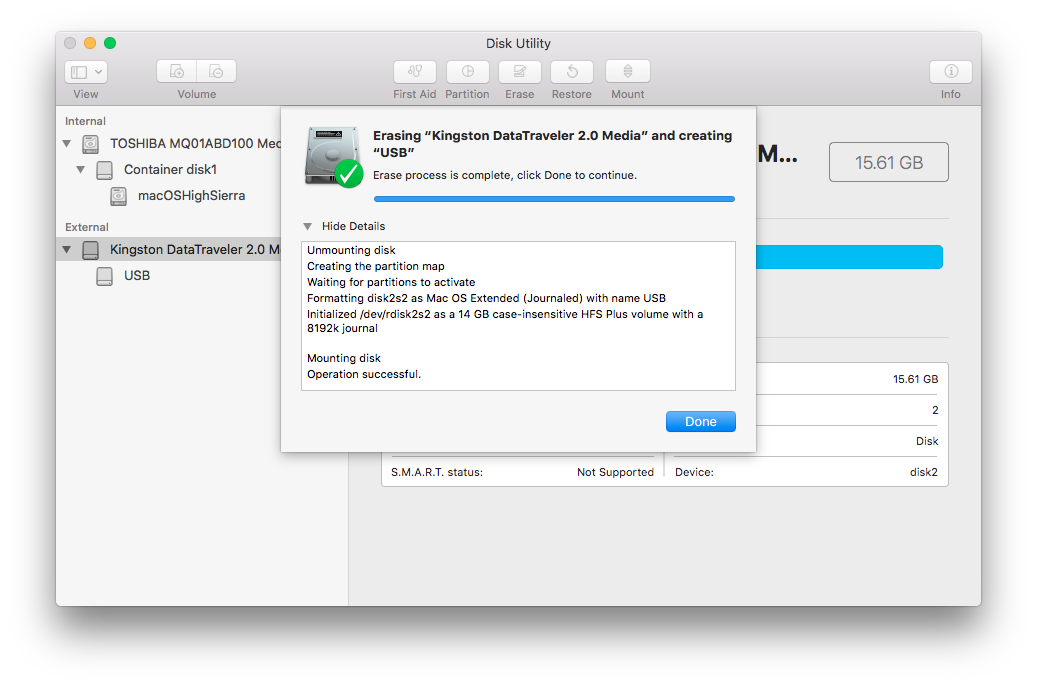Click the Done button
Screen dimensions: 1037x686
701,421
